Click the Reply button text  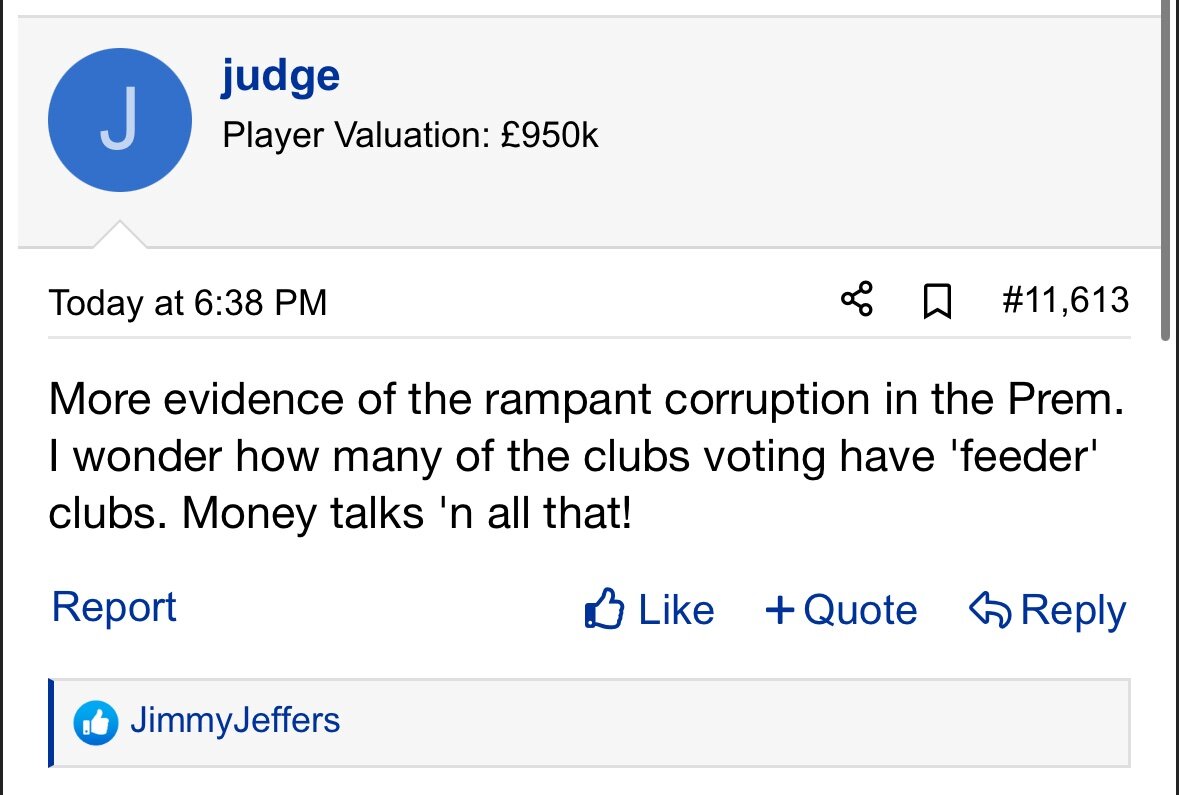(1073, 610)
